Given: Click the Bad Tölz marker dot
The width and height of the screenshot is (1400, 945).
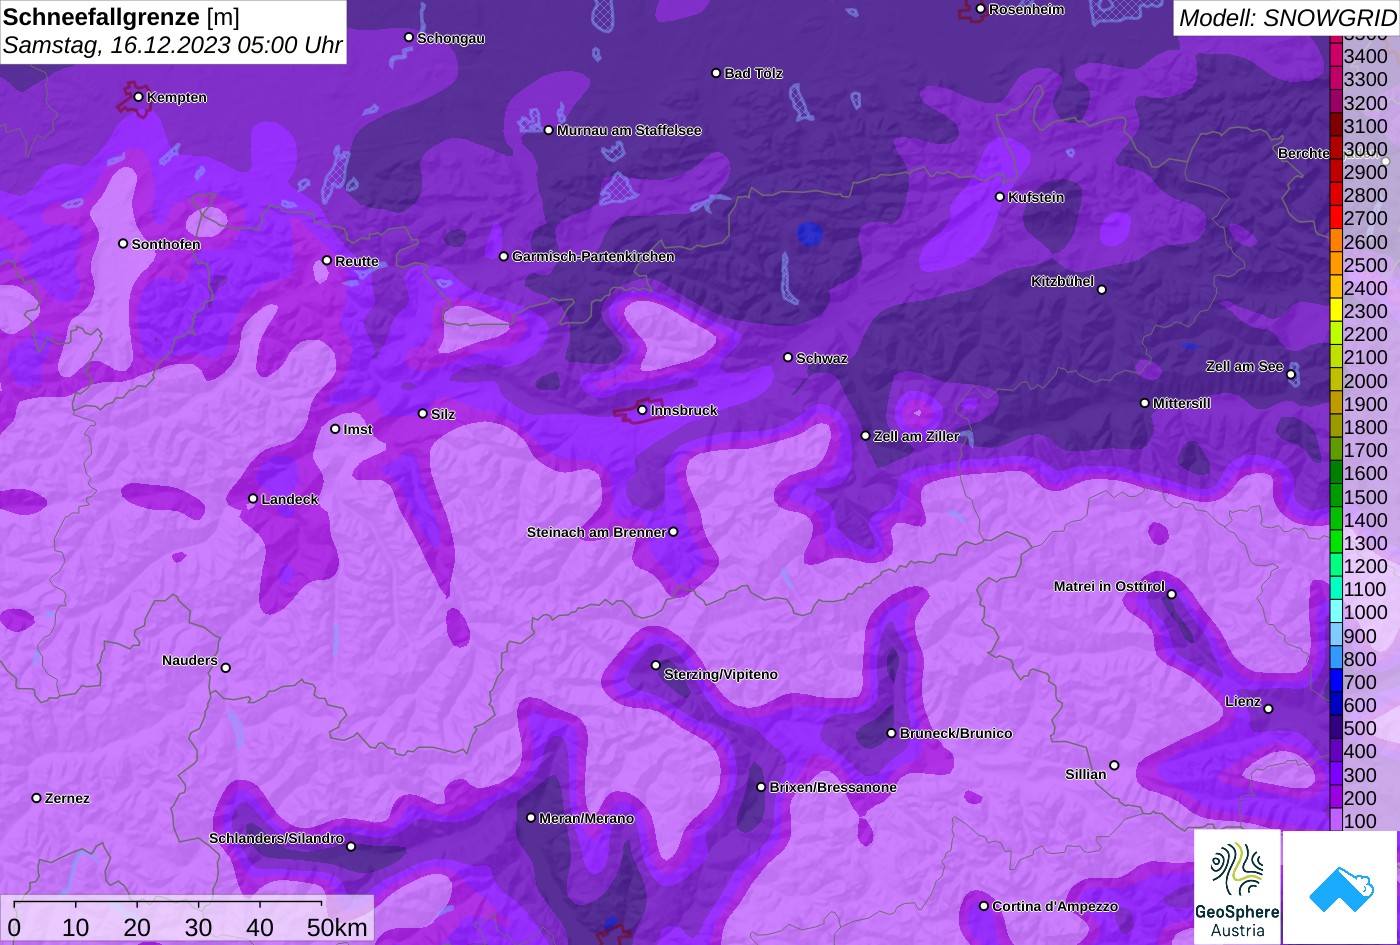Looking at the screenshot, I should 716,73.
